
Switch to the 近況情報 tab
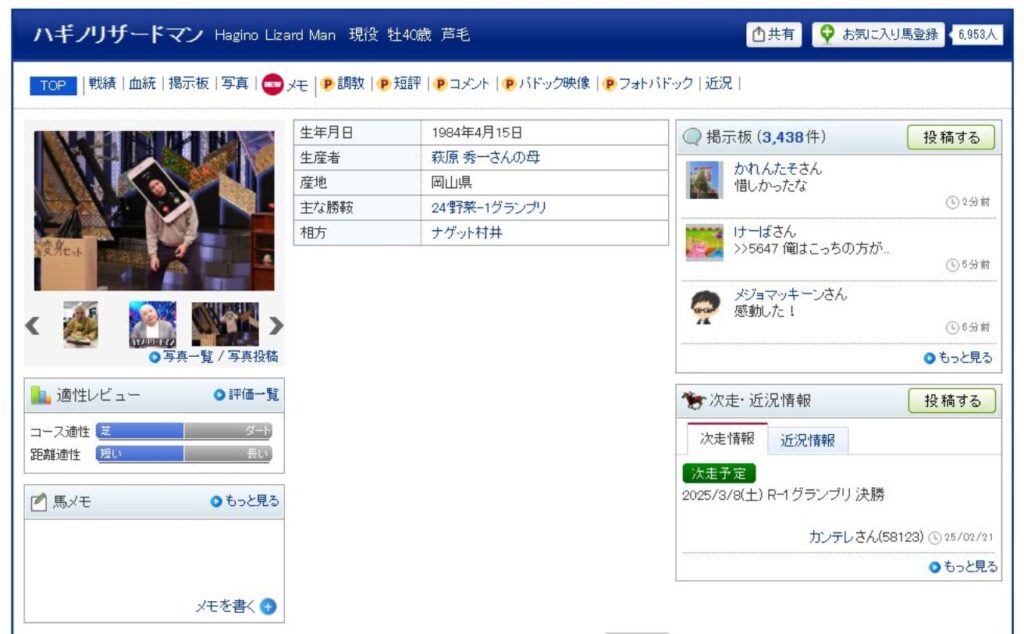pyautogui.click(x=807, y=440)
